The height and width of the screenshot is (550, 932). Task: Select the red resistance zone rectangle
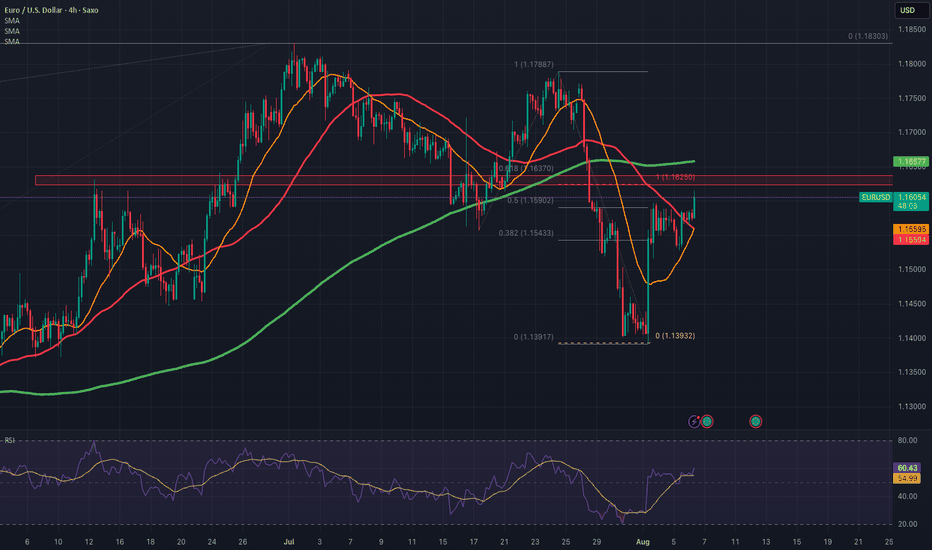coord(464,180)
